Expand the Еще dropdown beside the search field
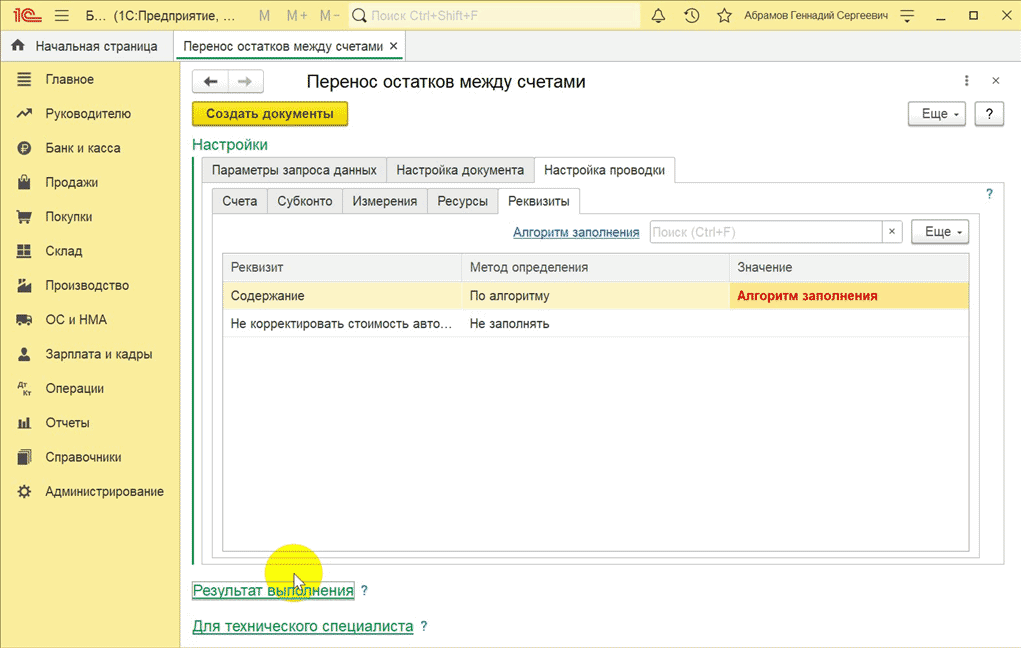 940,232
